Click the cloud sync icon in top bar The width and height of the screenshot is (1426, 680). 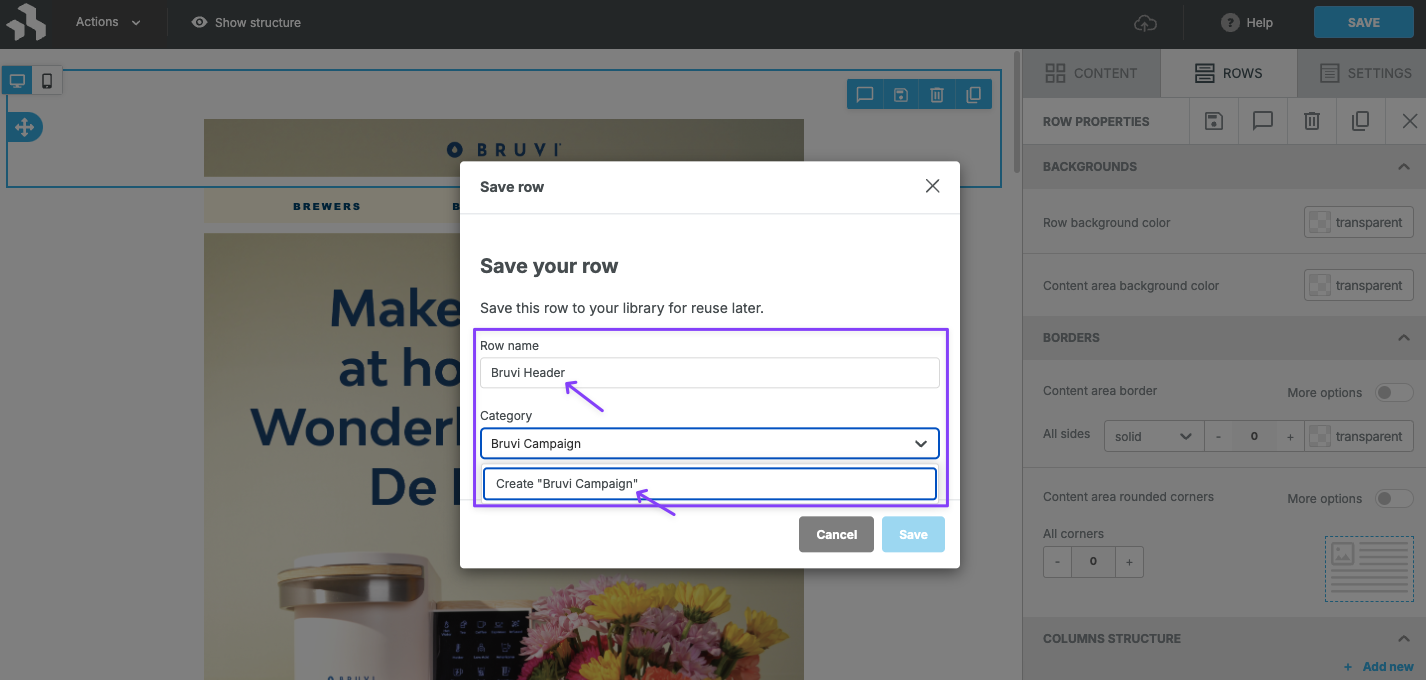(1146, 22)
